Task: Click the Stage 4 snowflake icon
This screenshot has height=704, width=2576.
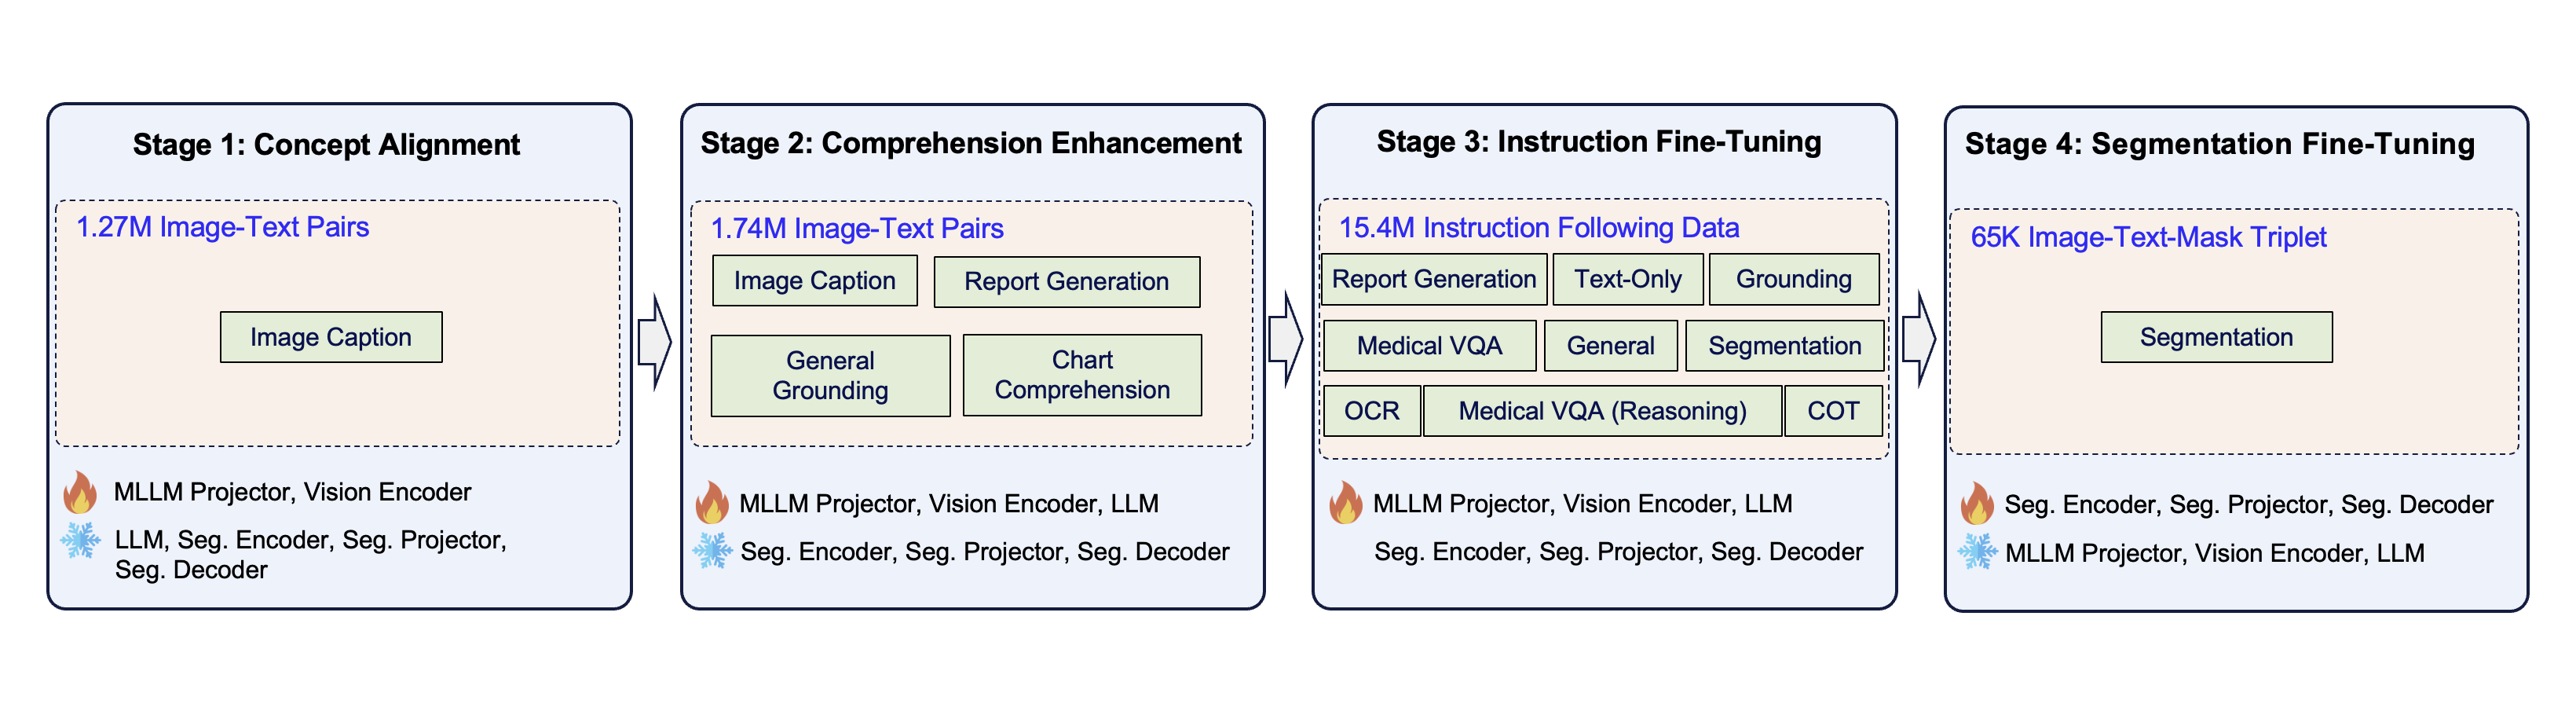Action: [x=1977, y=552]
